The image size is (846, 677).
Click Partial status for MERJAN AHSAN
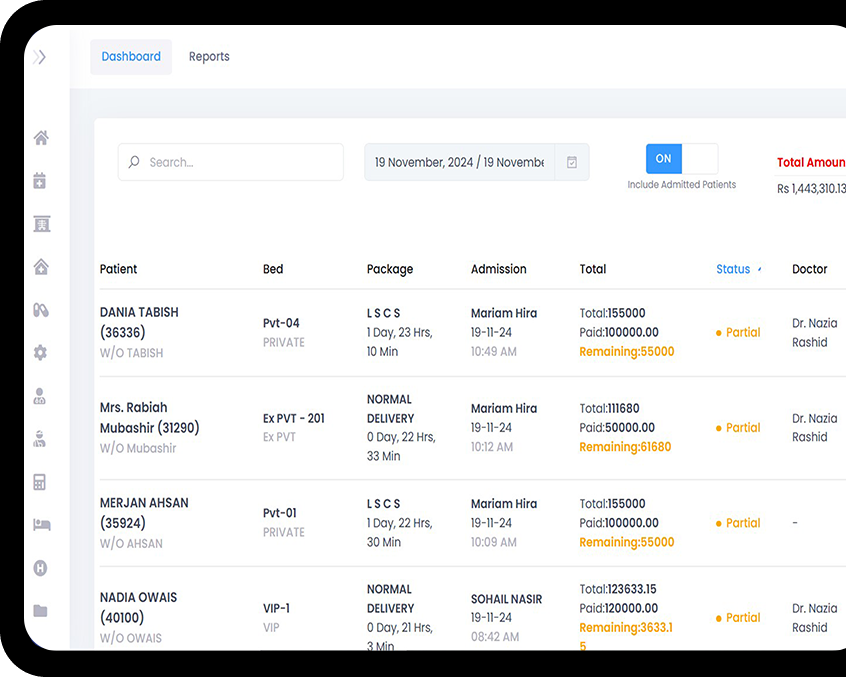(x=742, y=523)
